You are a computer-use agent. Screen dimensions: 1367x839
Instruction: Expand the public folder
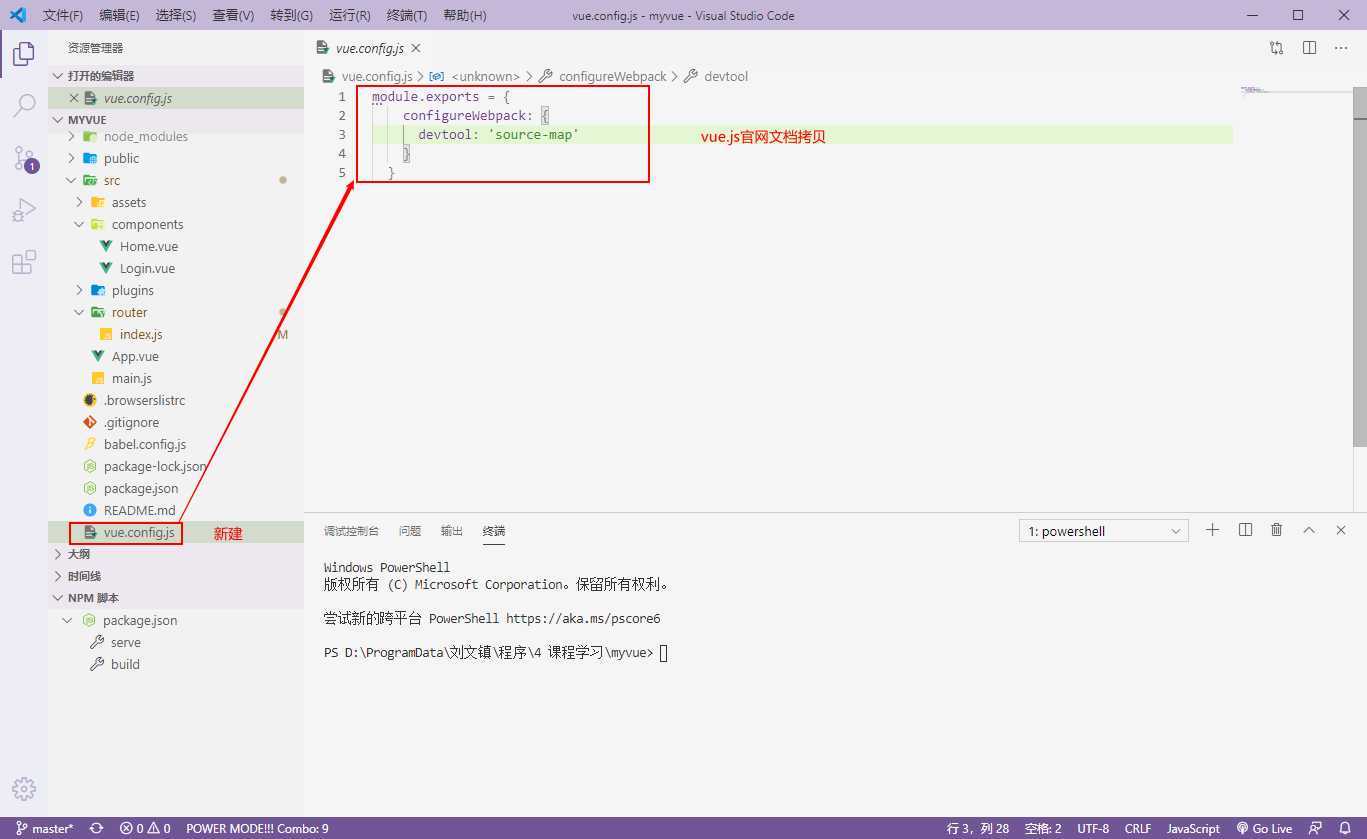(x=71, y=158)
